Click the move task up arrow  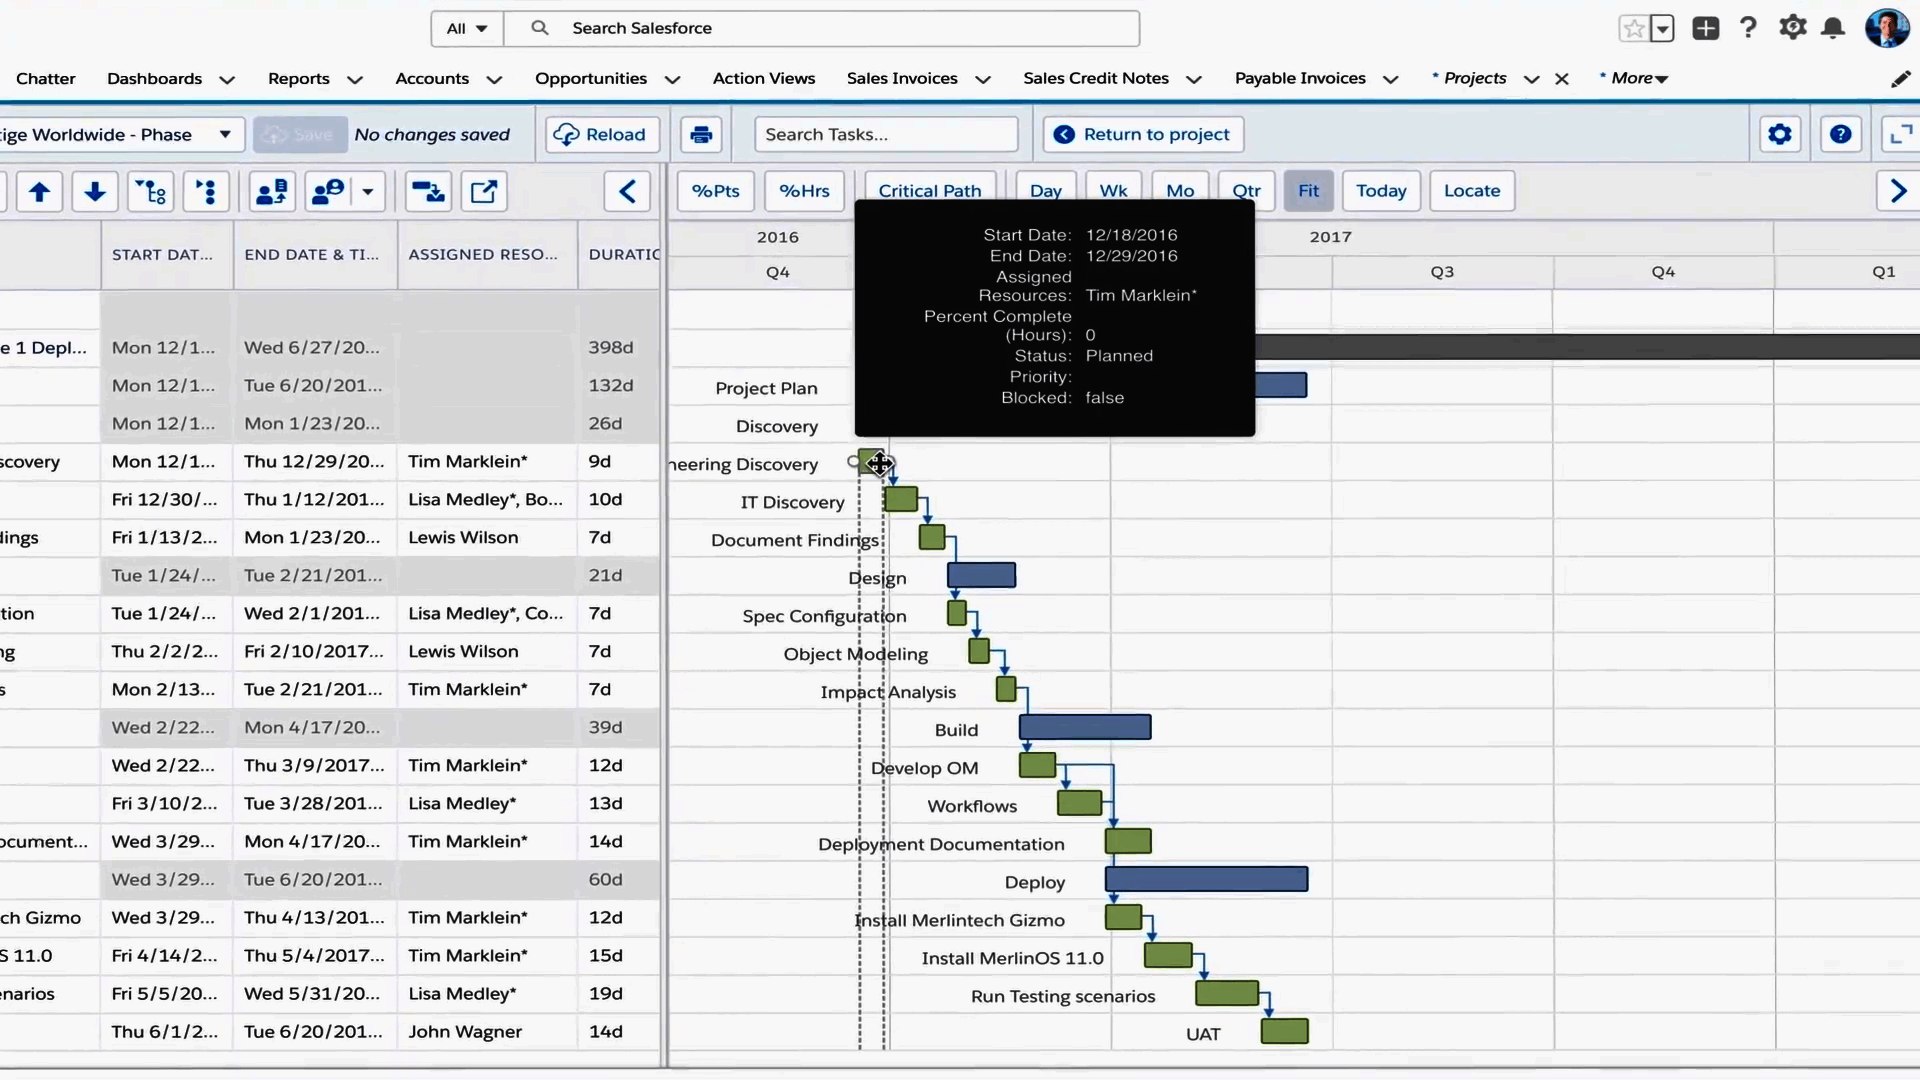[x=39, y=191]
